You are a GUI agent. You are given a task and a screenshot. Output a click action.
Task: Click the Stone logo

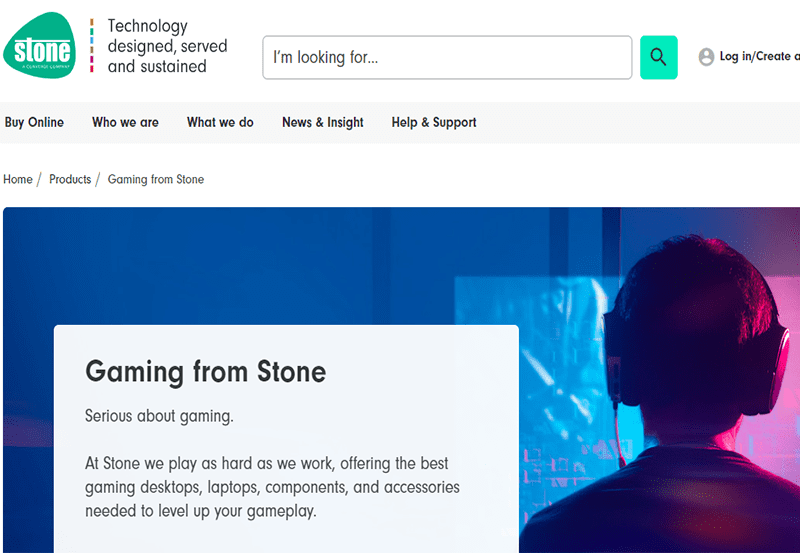click(40, 45)
